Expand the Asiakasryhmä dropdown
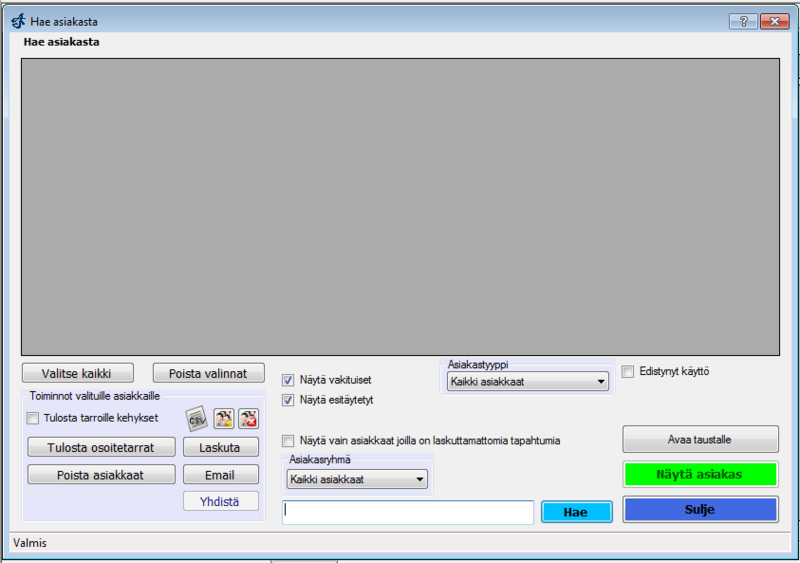800x563 pixels. tap(357, 480)
